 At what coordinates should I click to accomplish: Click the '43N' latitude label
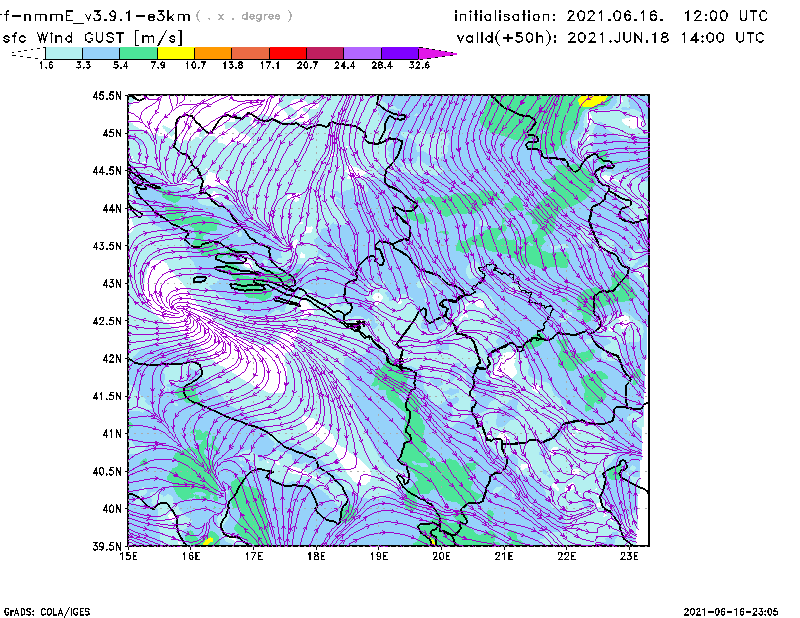(x=112, y=283)
